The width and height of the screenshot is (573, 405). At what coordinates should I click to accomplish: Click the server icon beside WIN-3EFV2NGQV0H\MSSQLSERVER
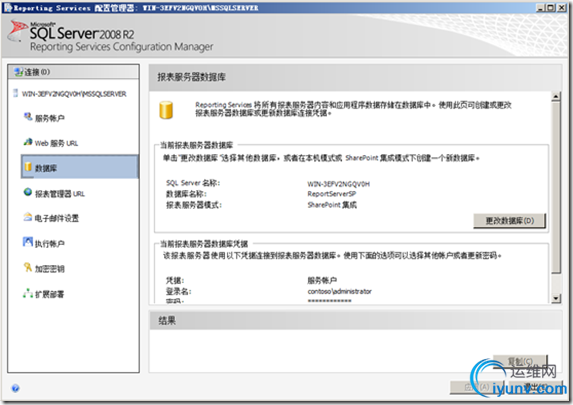tap(15, 93)
